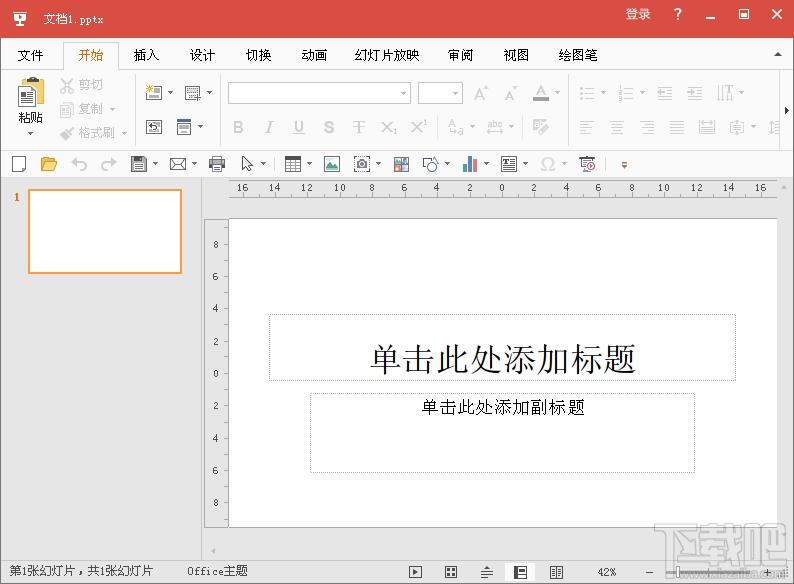This screenshot has width=794, height=584.
Task: Click the Paste (粘贴) clipboard icon
Action: click(x=31, y=91)
